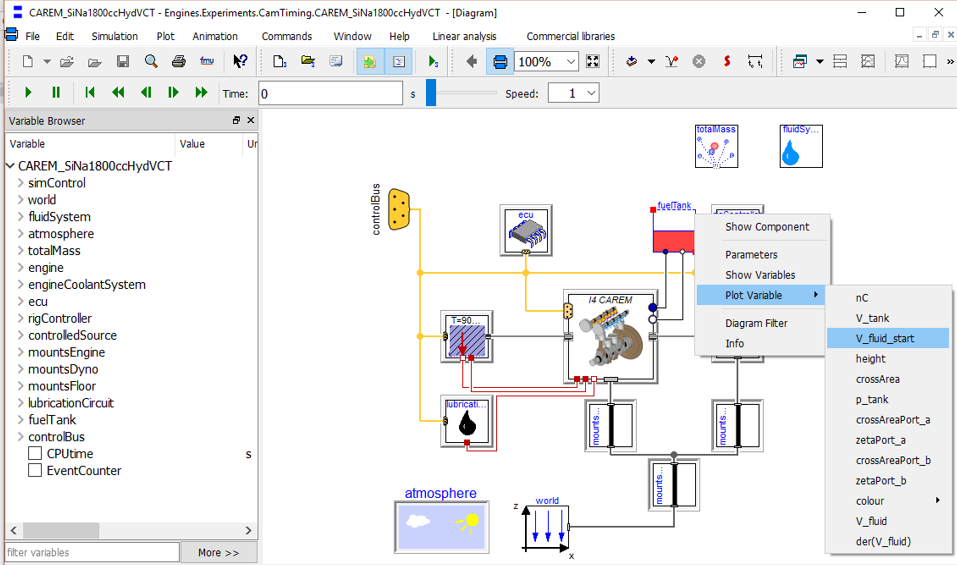Click the ecu component icon in diagram
Image resolution: width=957 pixels, height=565 pixels.
coord(525,230)
